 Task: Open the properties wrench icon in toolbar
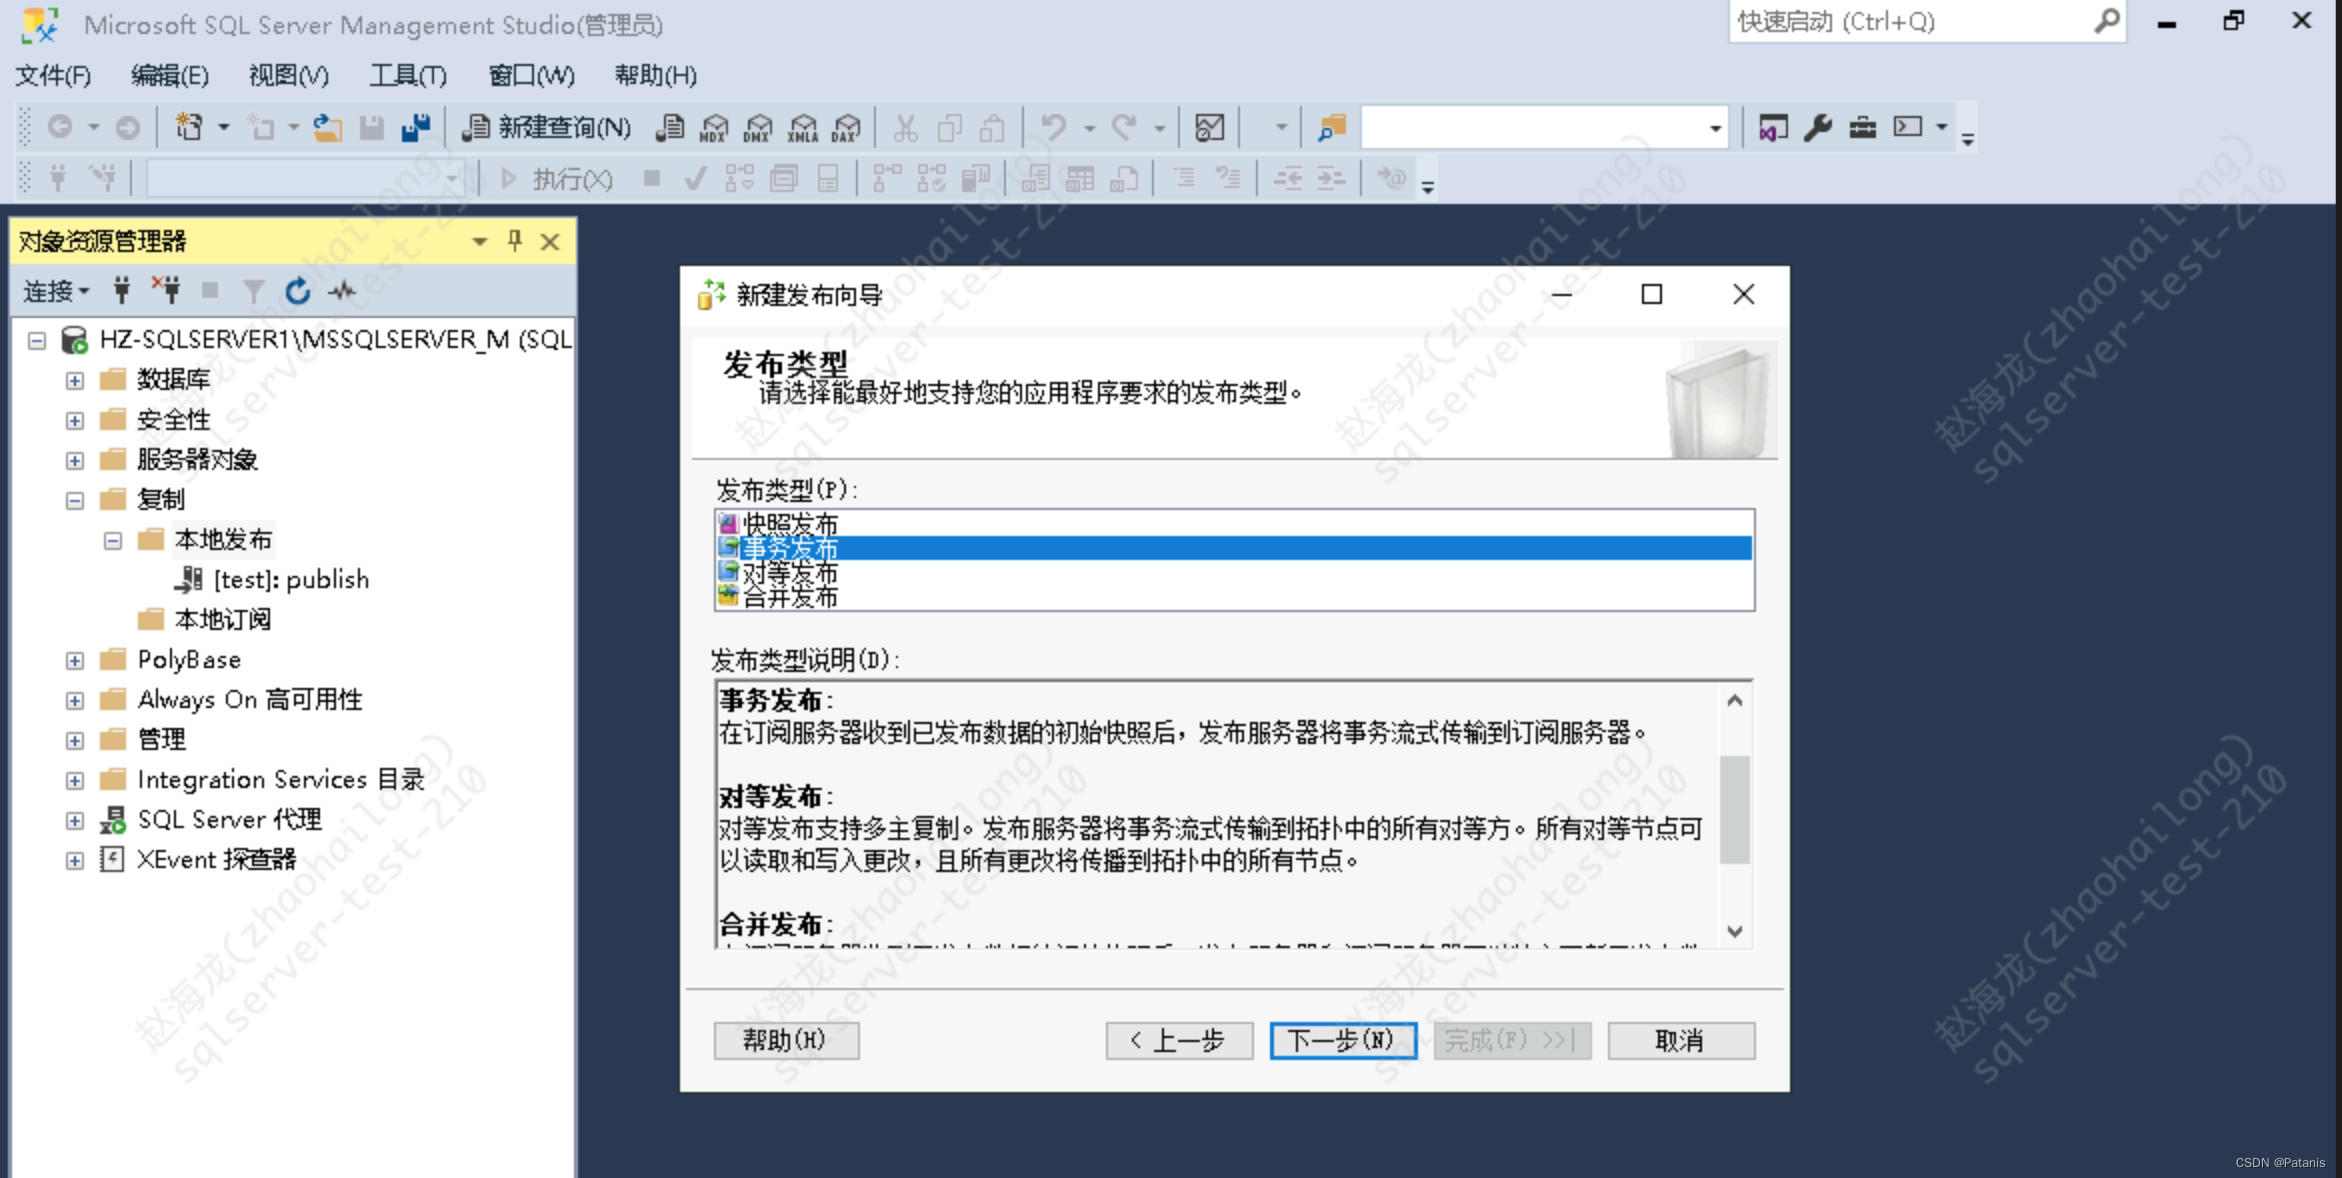click(1817, 127)
